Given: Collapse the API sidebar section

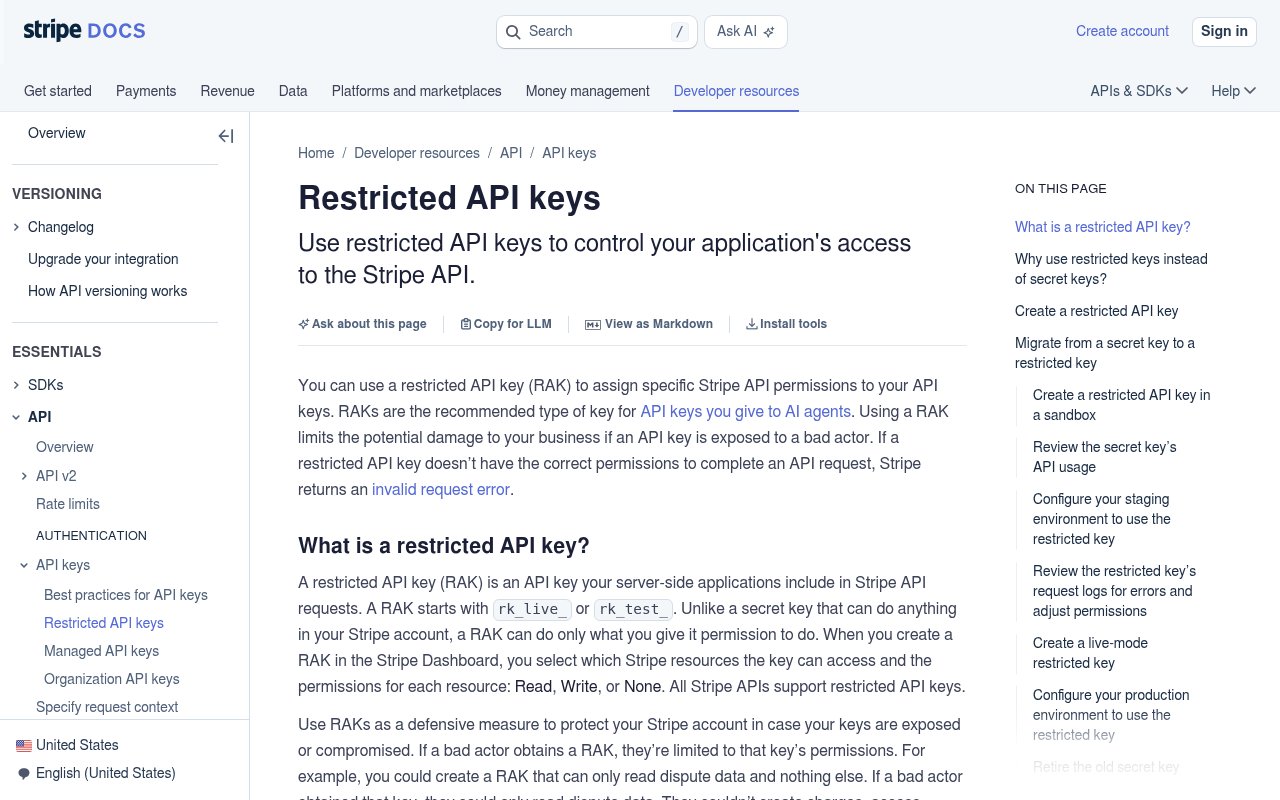Looking at the screenshot, I should pyautogui.click(x=16, y=417).
